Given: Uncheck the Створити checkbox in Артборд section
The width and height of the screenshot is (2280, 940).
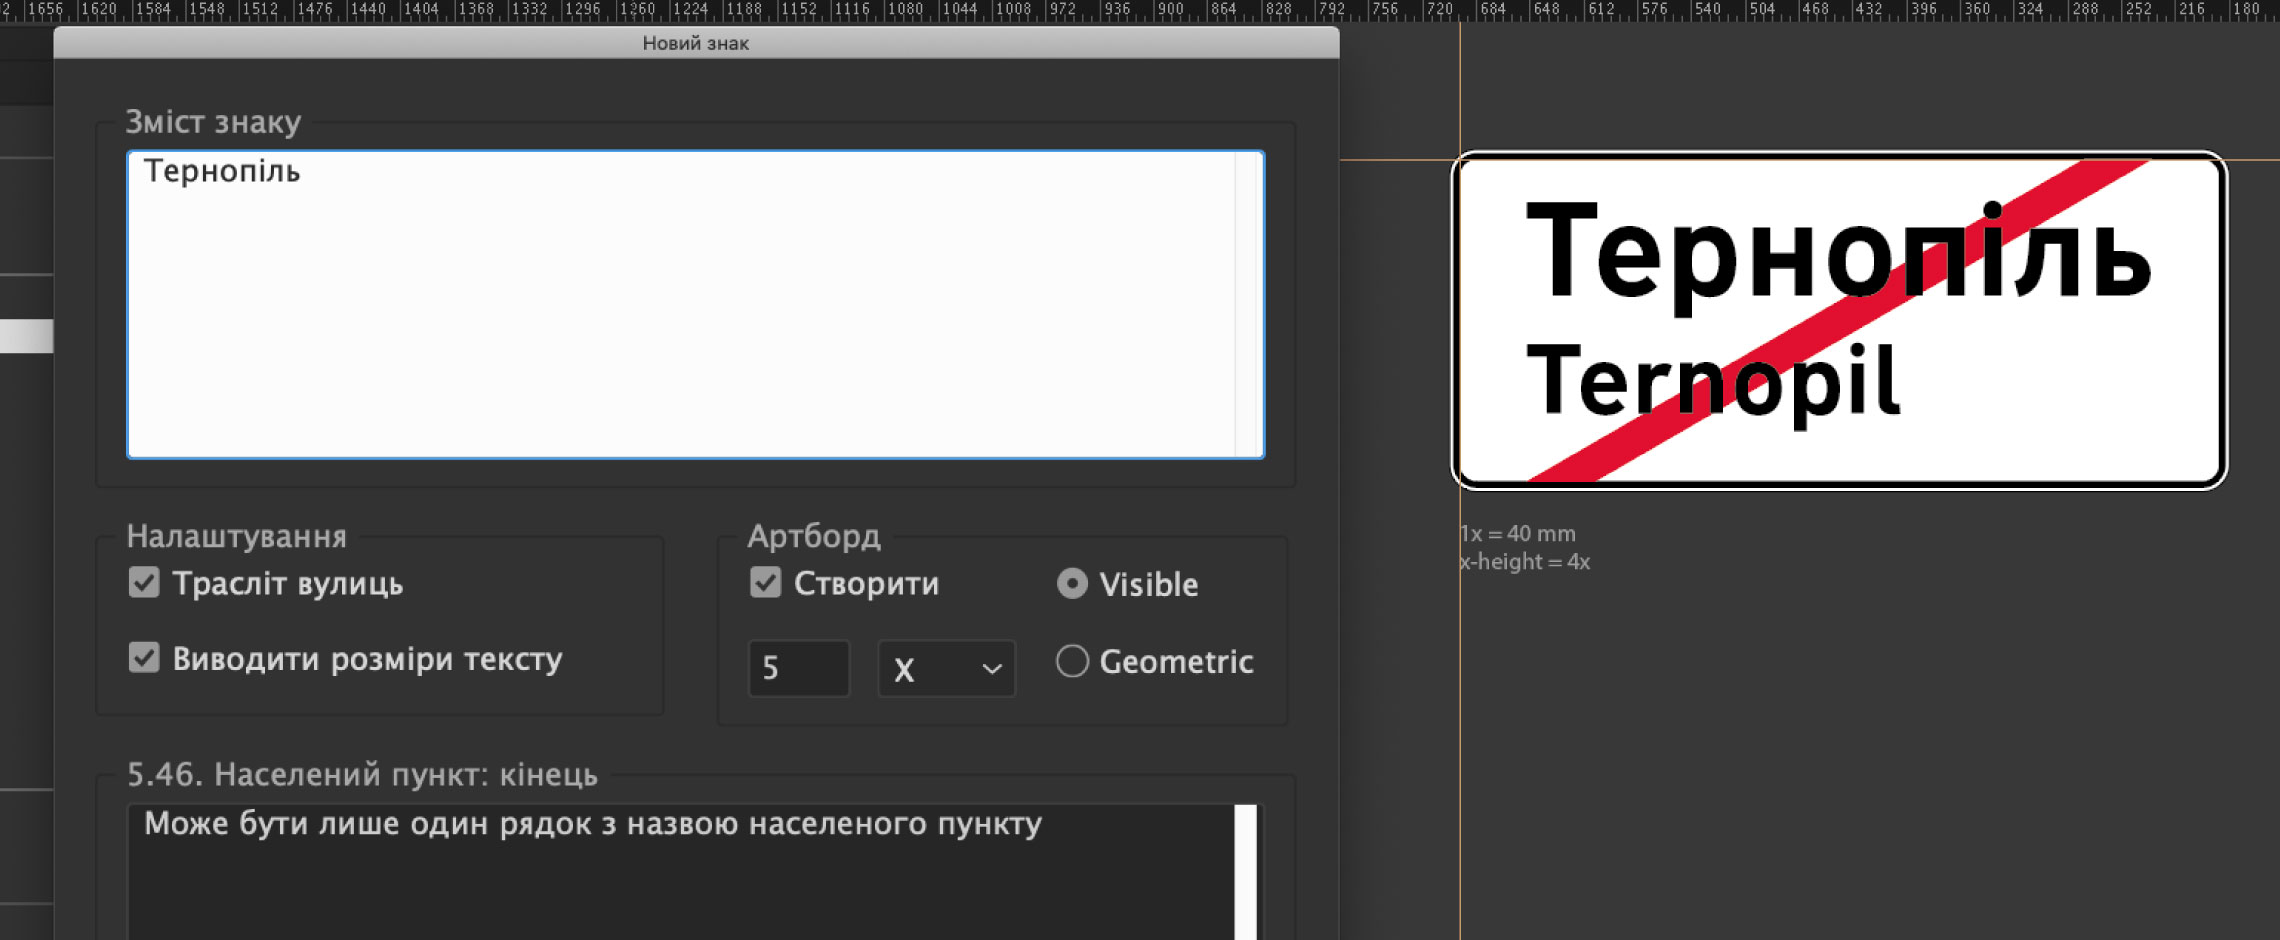Looking at the screenshot, I should click(766, 583).
